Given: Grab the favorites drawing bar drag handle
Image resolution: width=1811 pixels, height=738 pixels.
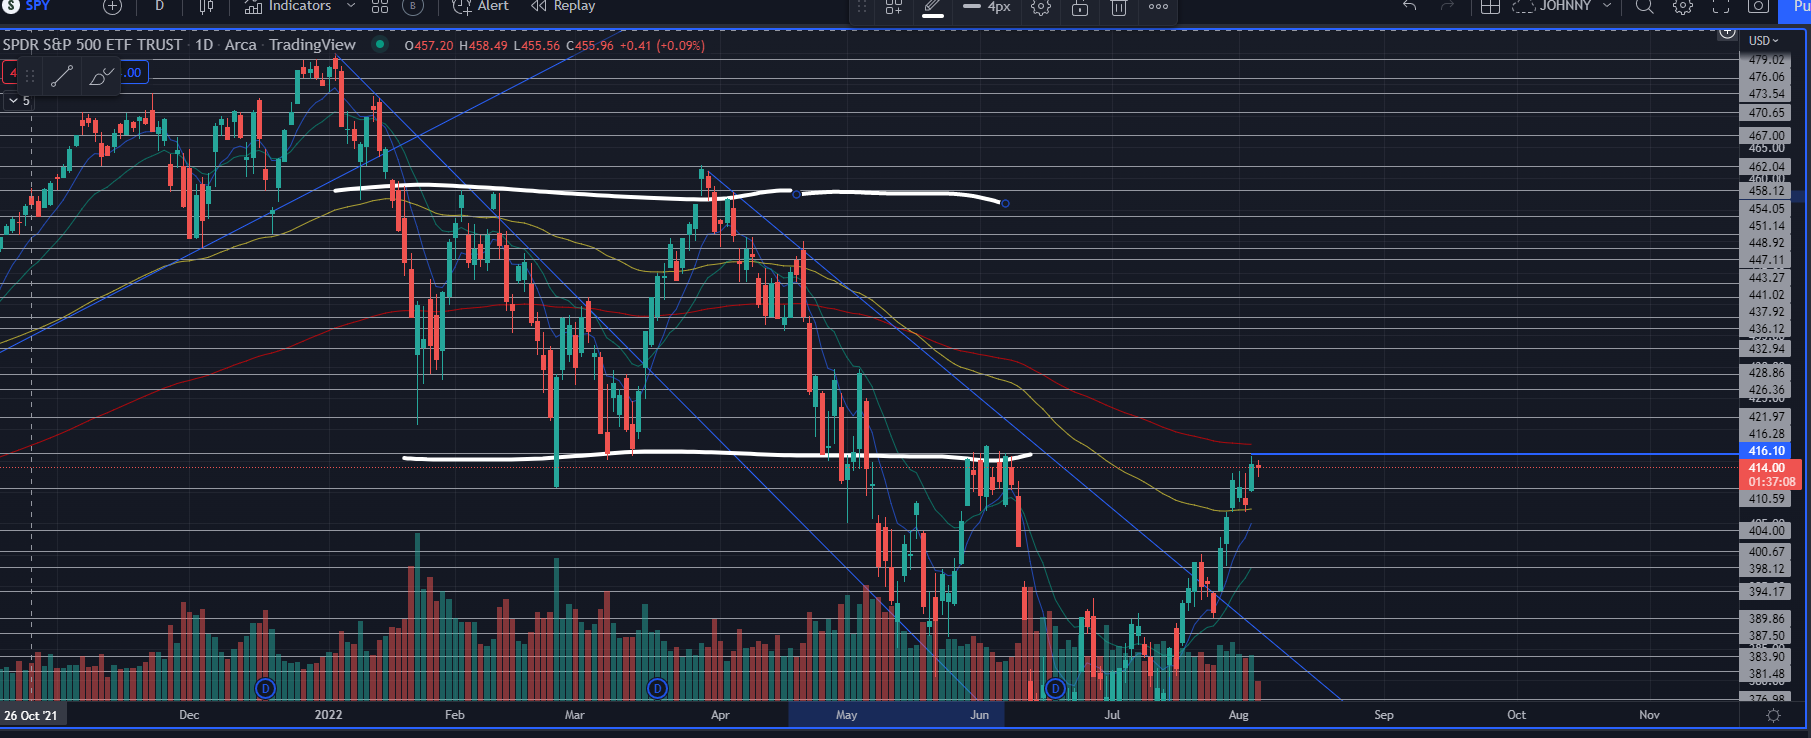Looking at the screenshot, I should coord(30,76).
